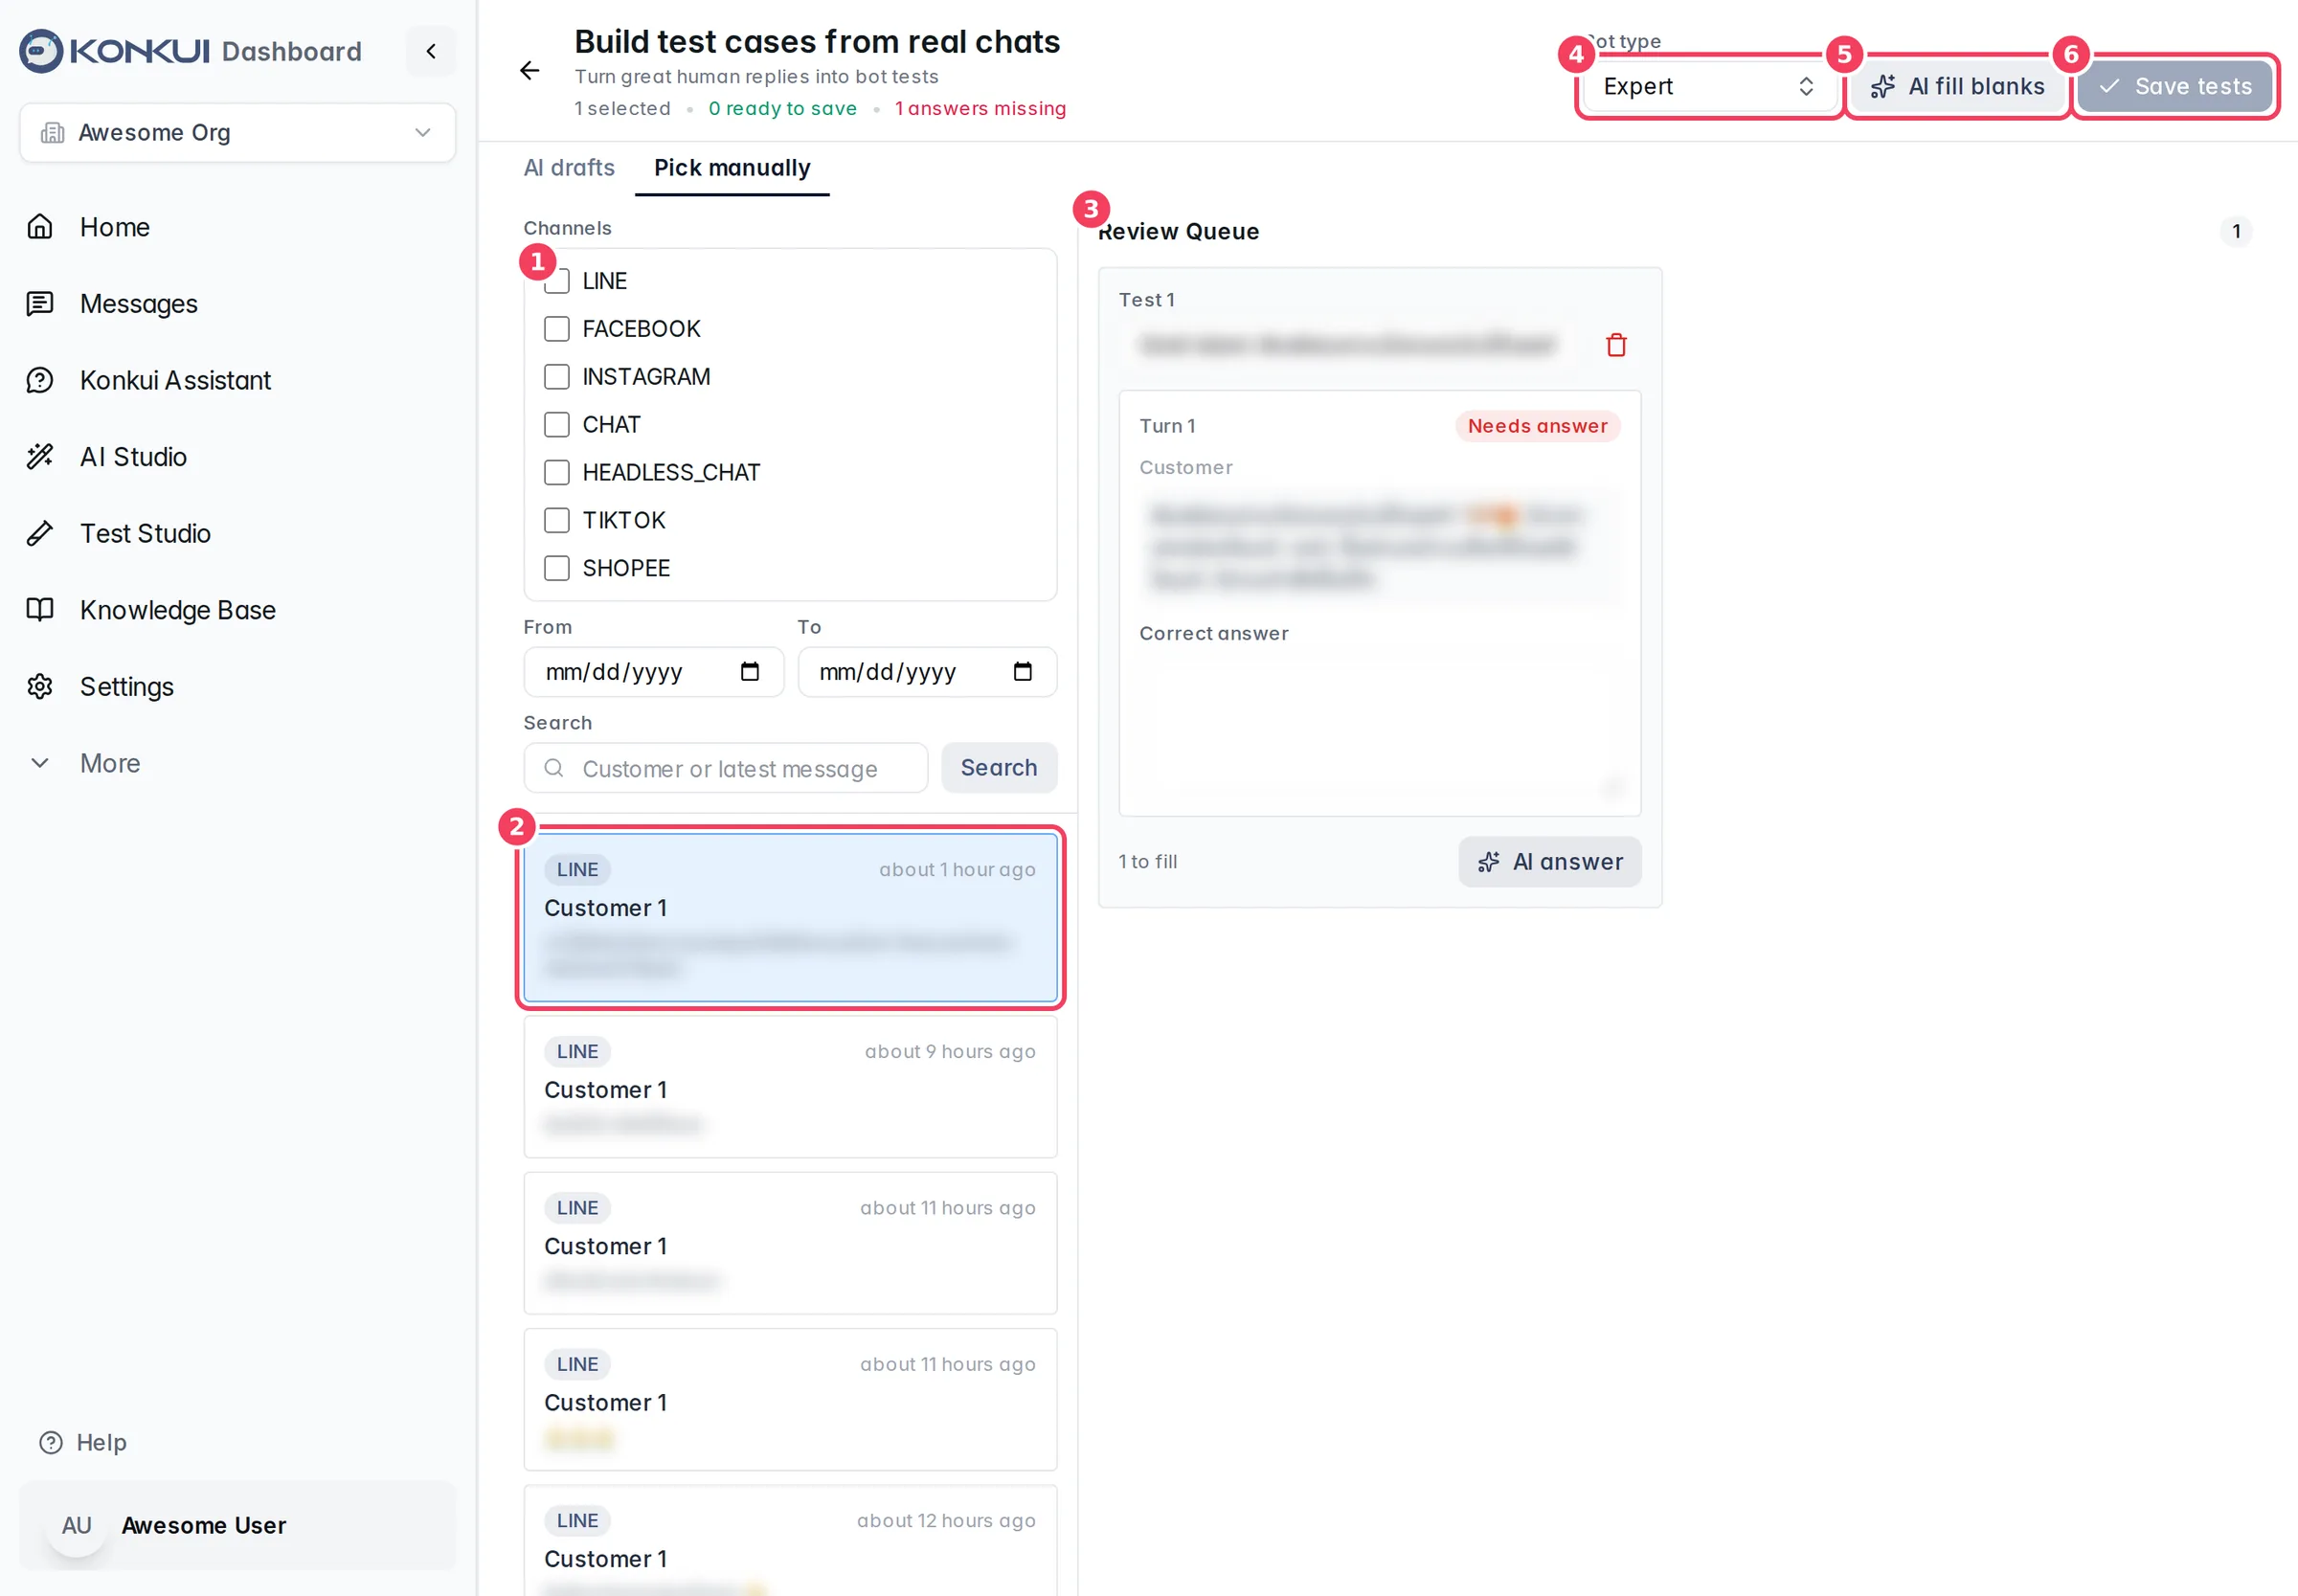
Task: Click the Search button
Action: [999, 768]
